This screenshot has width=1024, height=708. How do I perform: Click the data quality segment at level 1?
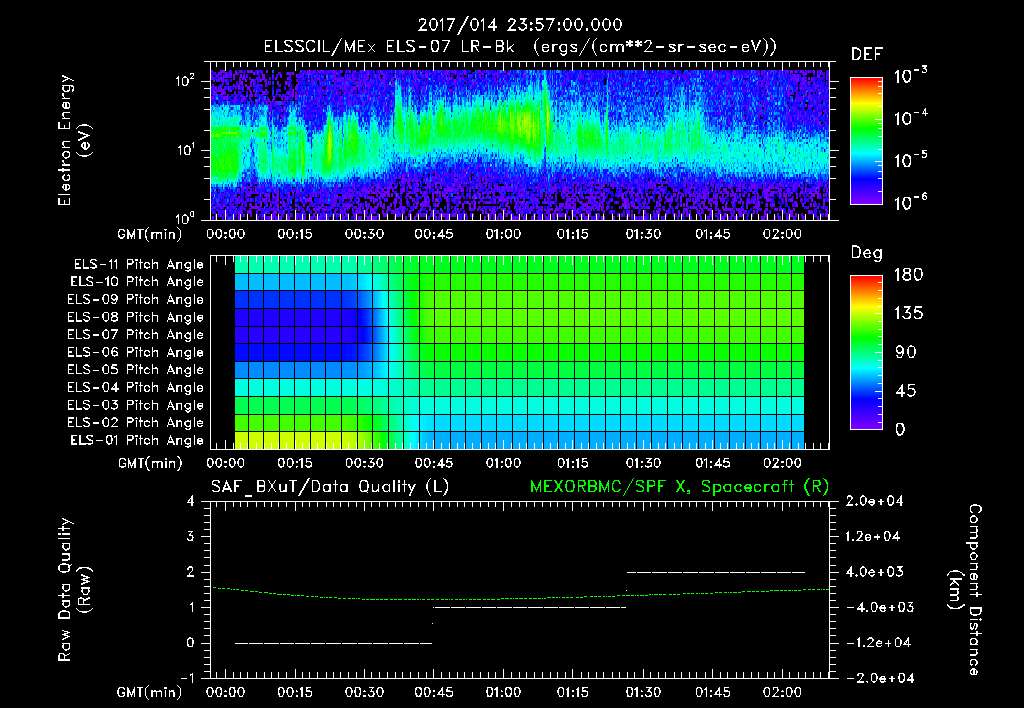[529, 607]
